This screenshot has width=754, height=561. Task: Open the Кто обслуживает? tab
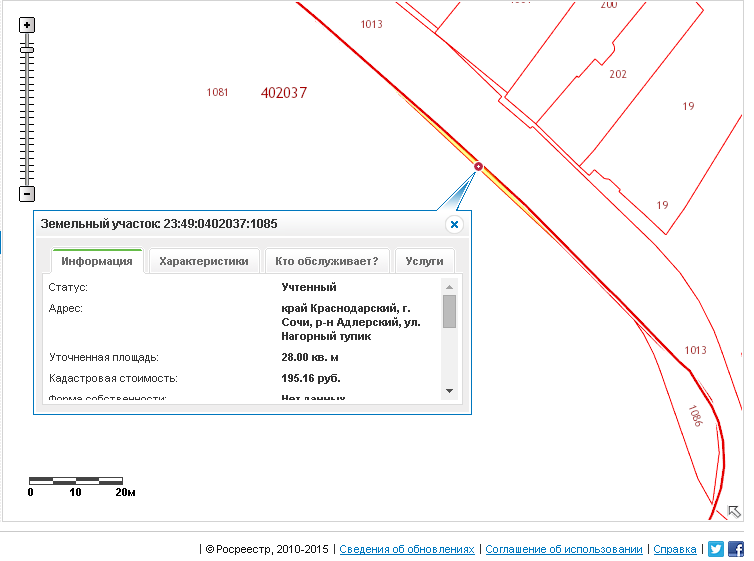click(326, 261)
